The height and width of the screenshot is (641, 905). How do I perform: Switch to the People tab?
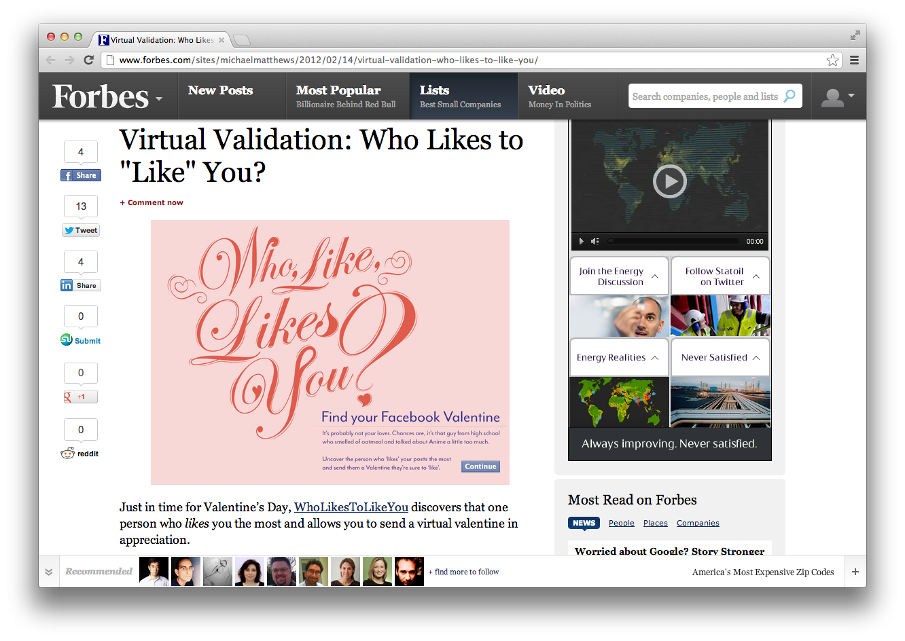point(621,523)
